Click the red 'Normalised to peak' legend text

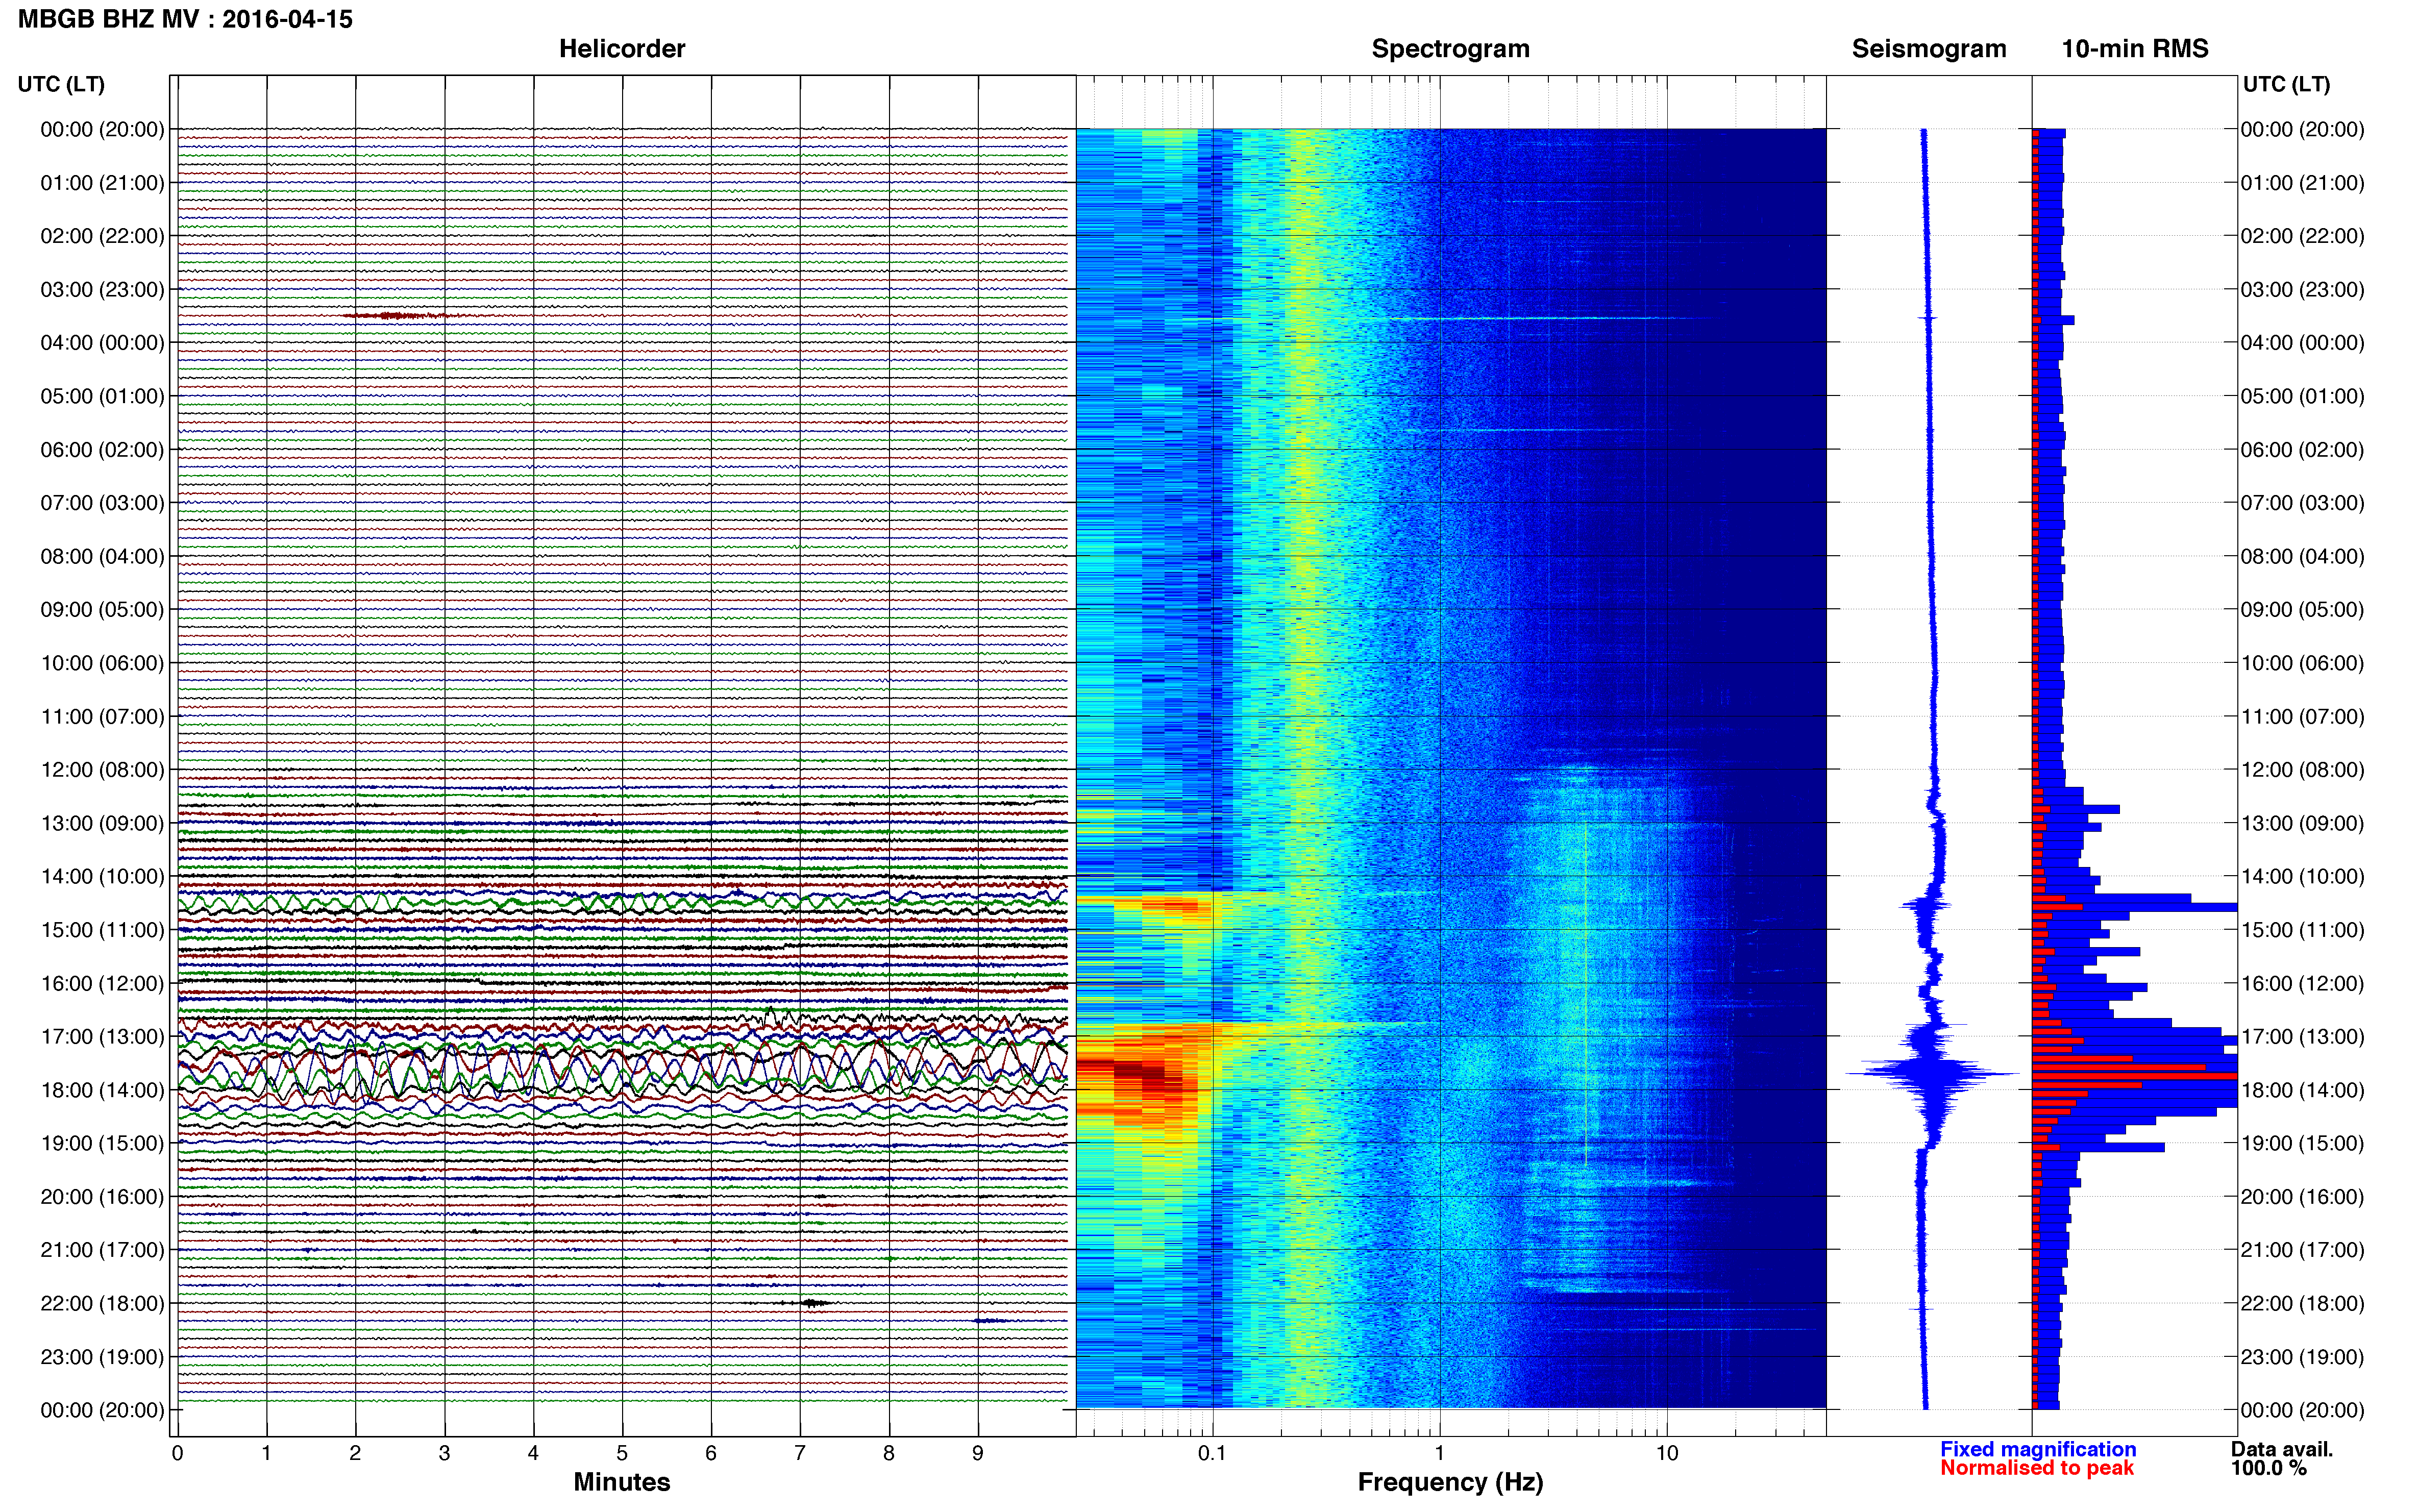pos(2037,1468)
